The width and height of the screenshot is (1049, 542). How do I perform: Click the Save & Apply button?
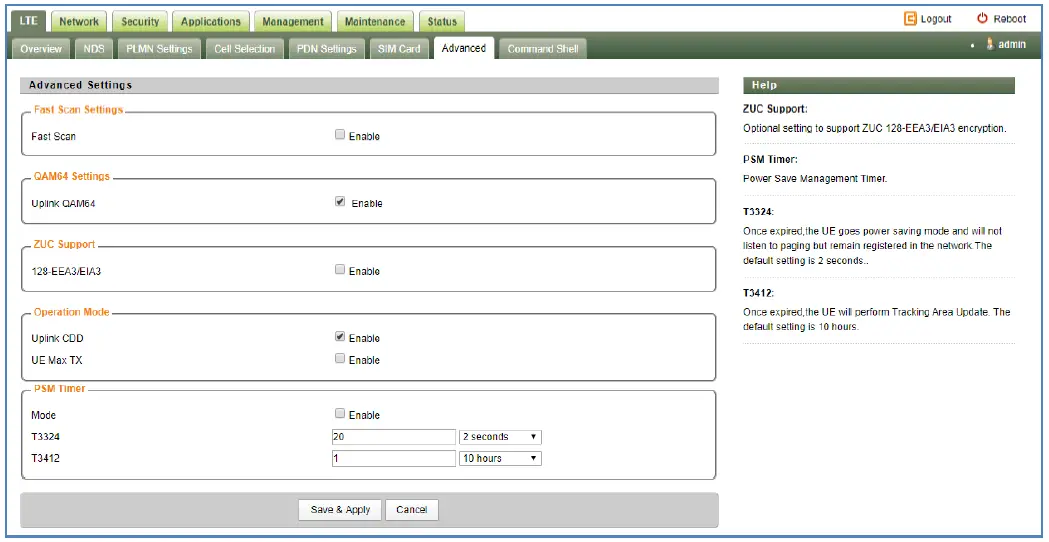point(340,510)
